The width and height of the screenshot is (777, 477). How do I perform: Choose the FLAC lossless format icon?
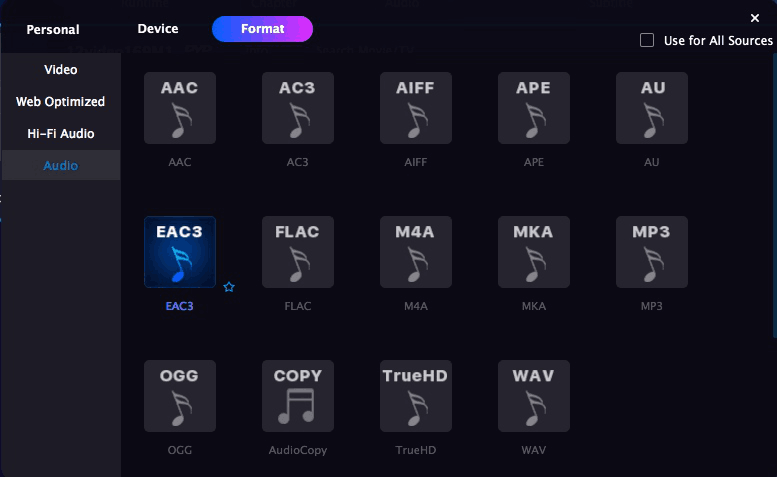297,252
